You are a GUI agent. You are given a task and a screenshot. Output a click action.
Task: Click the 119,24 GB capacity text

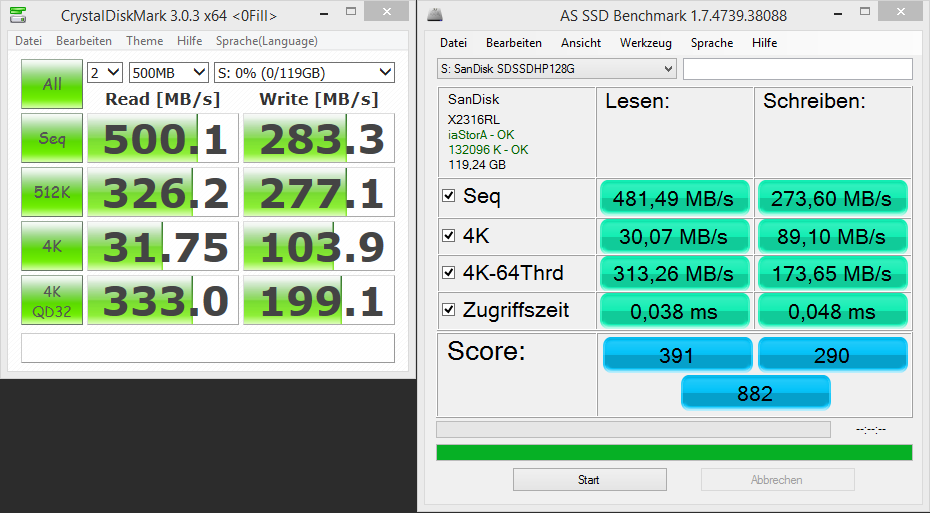[477, 164]
